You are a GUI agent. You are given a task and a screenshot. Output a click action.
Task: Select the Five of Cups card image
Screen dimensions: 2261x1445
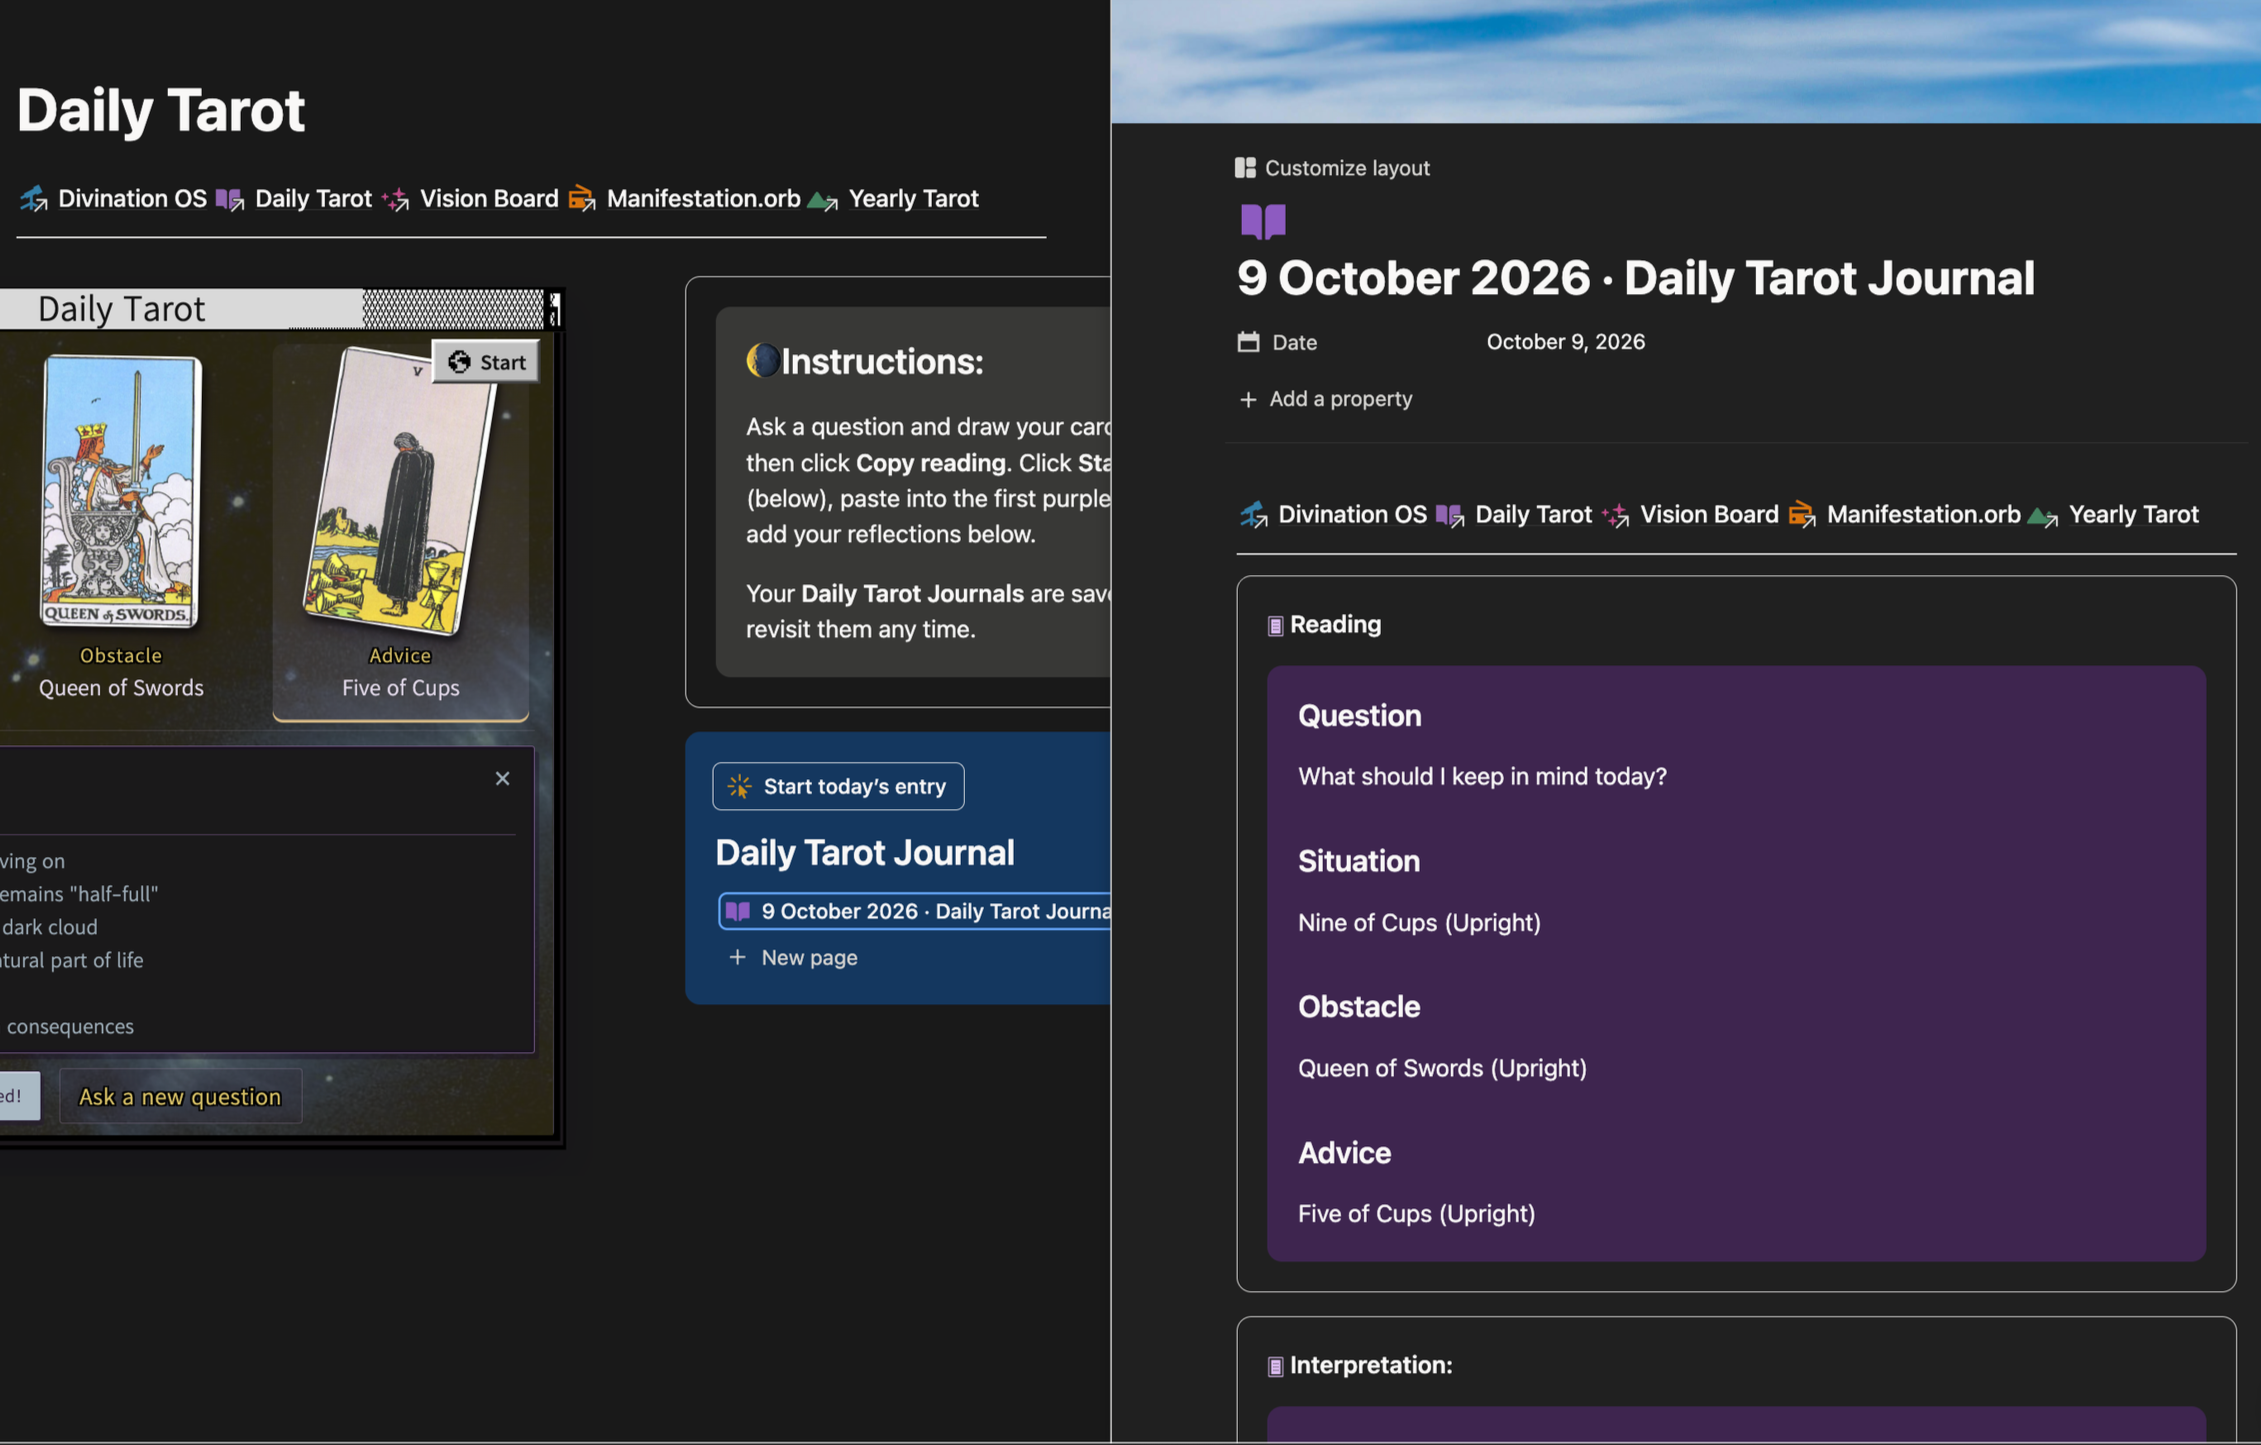pos(400,491)
